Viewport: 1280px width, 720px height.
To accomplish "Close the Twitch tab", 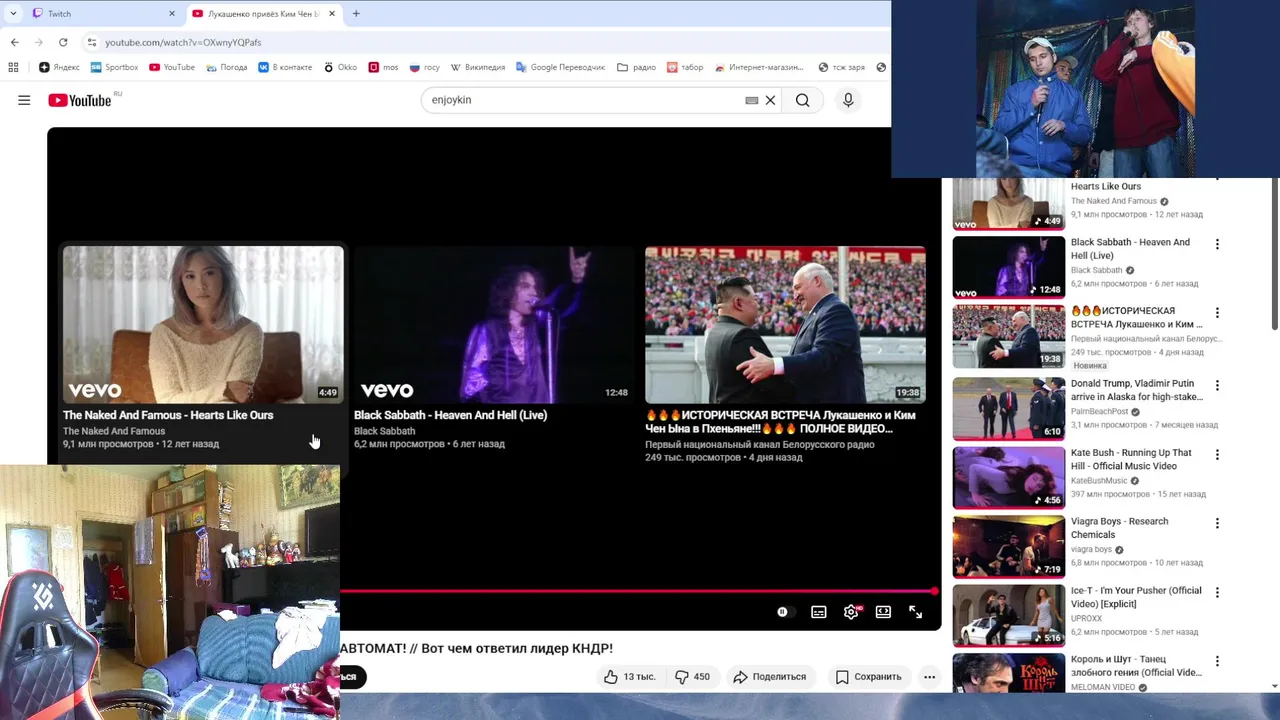I will (x=171, y=14).
